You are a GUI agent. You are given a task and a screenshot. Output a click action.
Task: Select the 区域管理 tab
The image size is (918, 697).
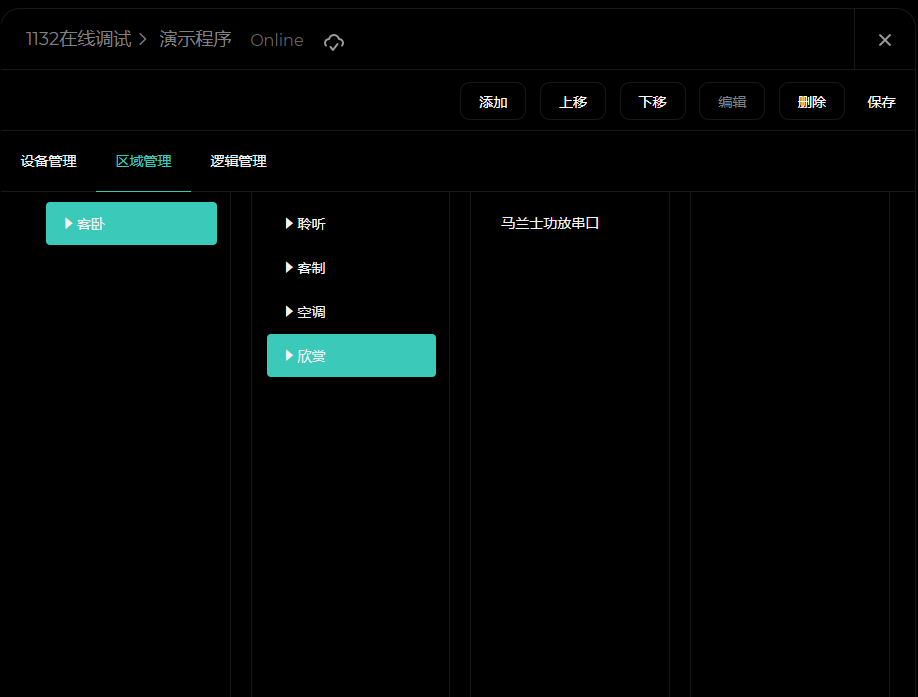[143, 161]
